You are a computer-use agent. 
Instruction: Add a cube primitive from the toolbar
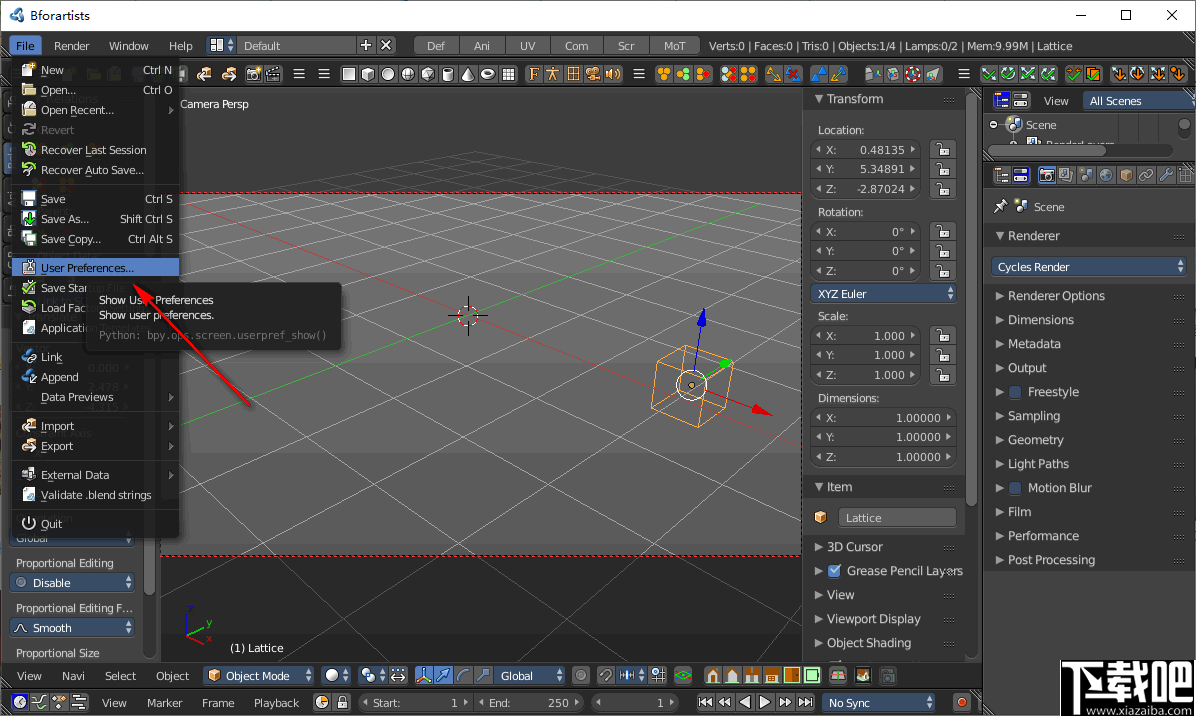point(367,74)
